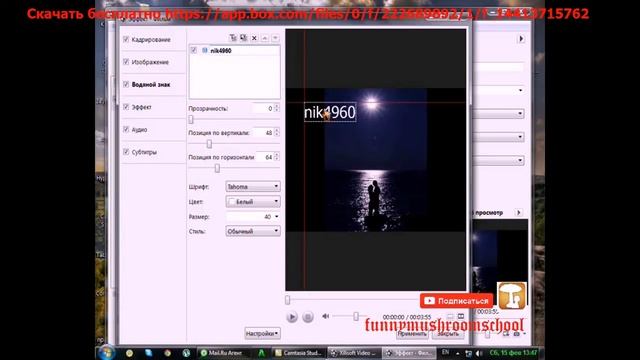Click the top-right arrow in the Xilisoft window

(x=521, y=39)
